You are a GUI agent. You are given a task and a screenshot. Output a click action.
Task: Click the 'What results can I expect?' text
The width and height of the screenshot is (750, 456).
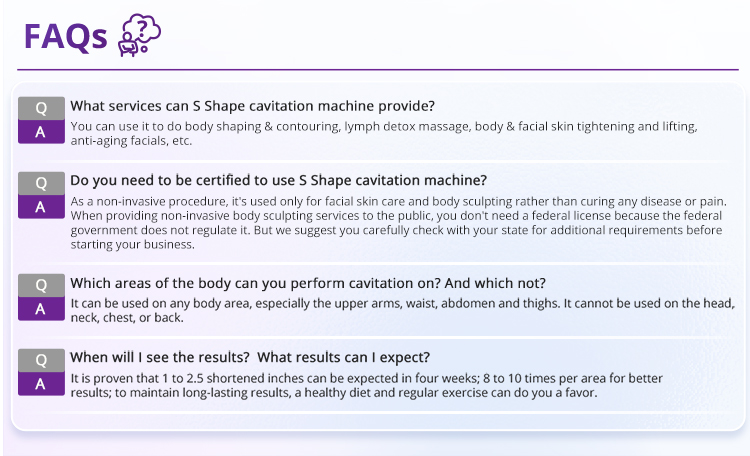point(343,357)
